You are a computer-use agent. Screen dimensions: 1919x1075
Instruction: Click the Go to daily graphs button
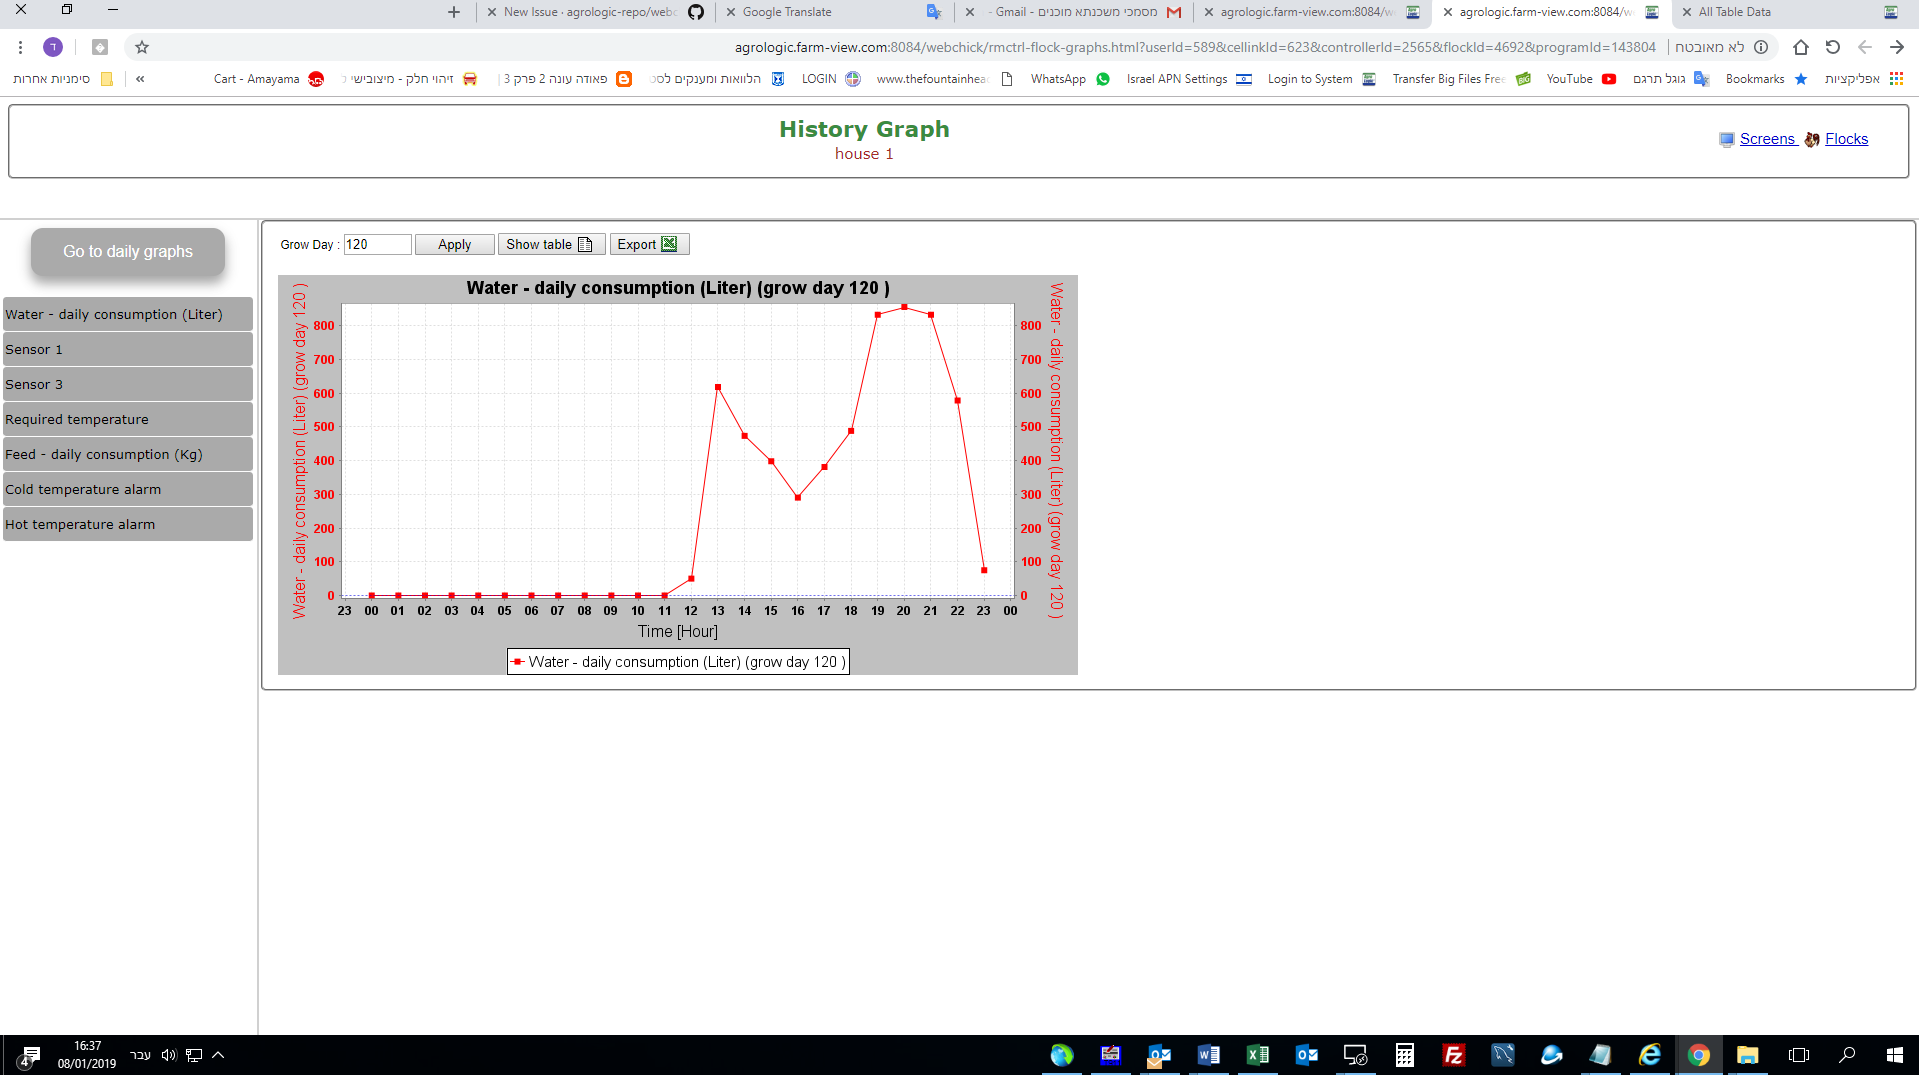click(128, 252)
